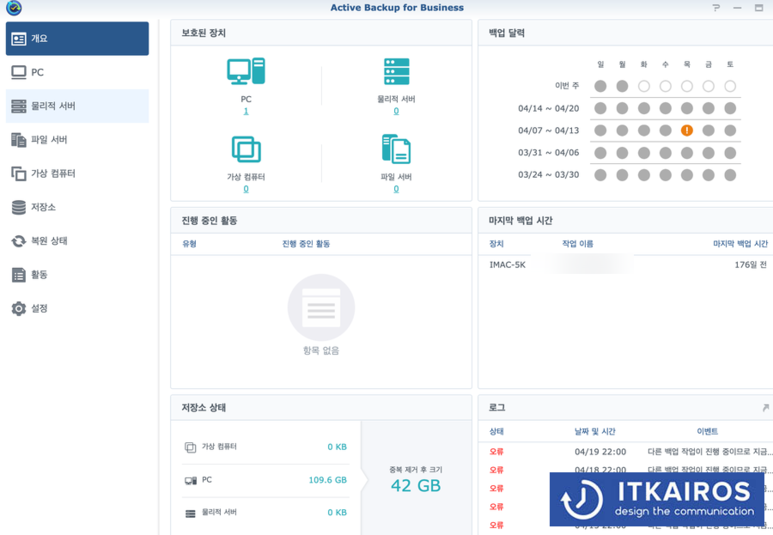Screen dimensions: 773x535
Task: Click the Active Backup app logo icon
Action: (x=14, y=8)
